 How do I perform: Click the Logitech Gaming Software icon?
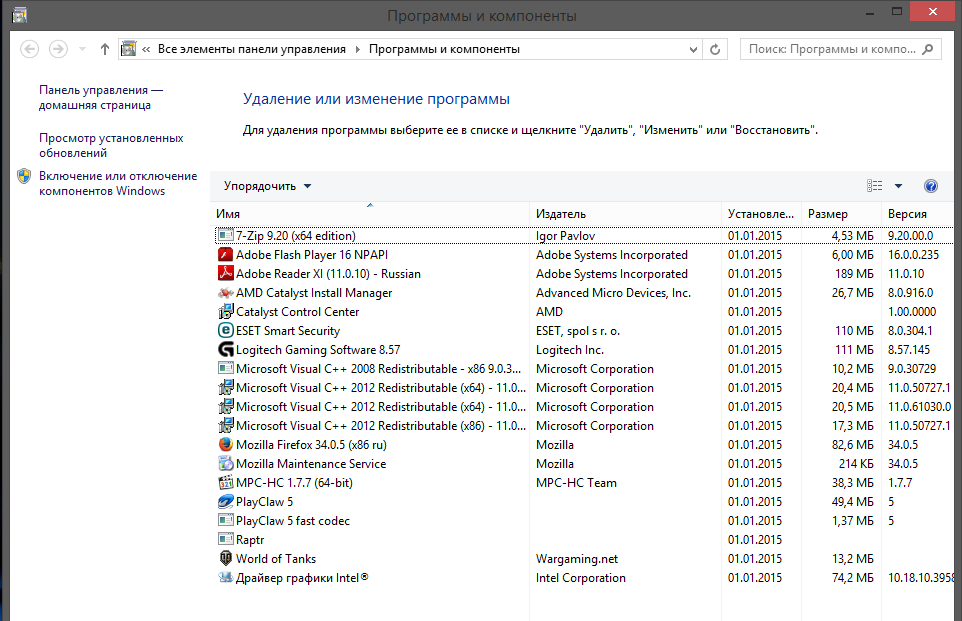click(x=226, y=350)
